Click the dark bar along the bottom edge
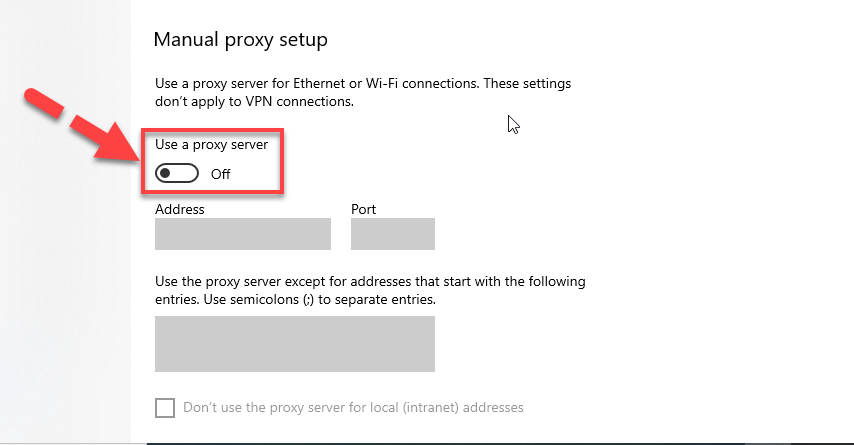 coord(500,443)
